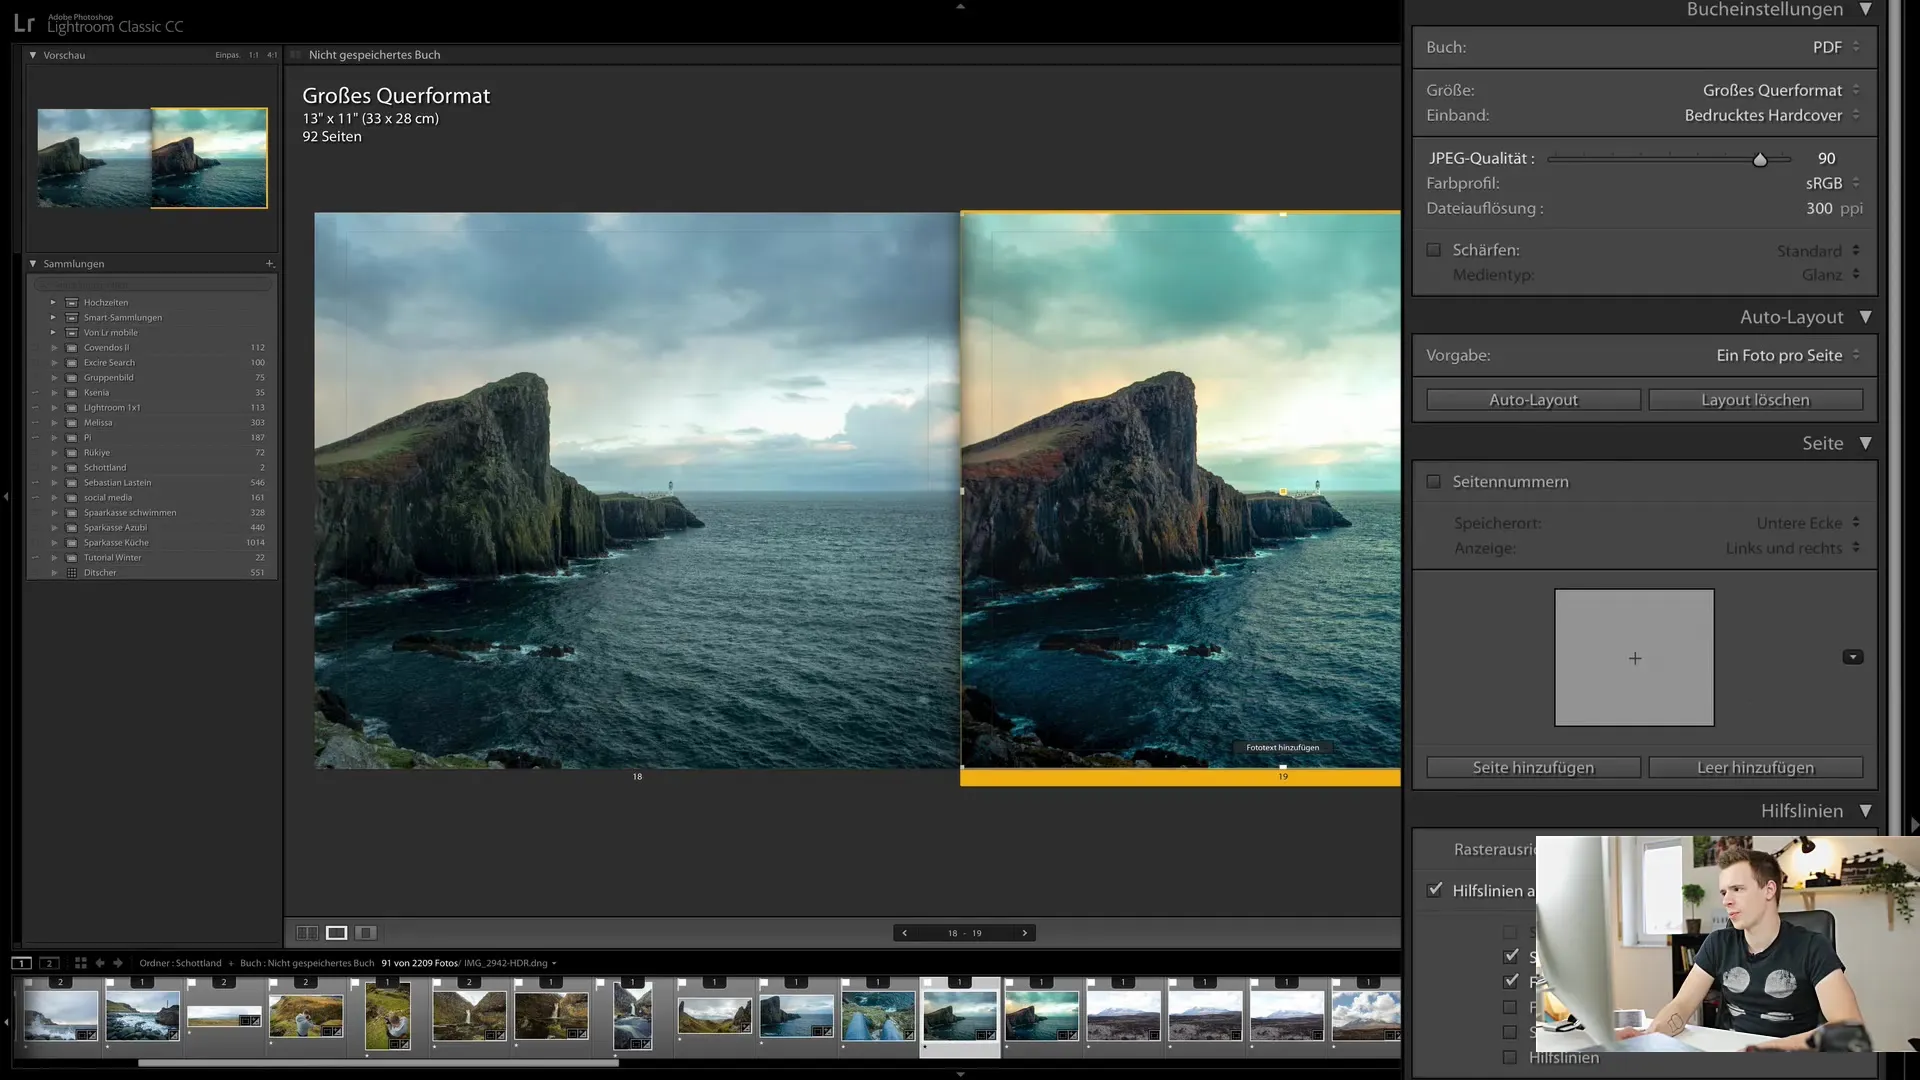Enable Seitennummern checkbox
Viewport: 1920px width, 1080px height.
point(1434,482)
